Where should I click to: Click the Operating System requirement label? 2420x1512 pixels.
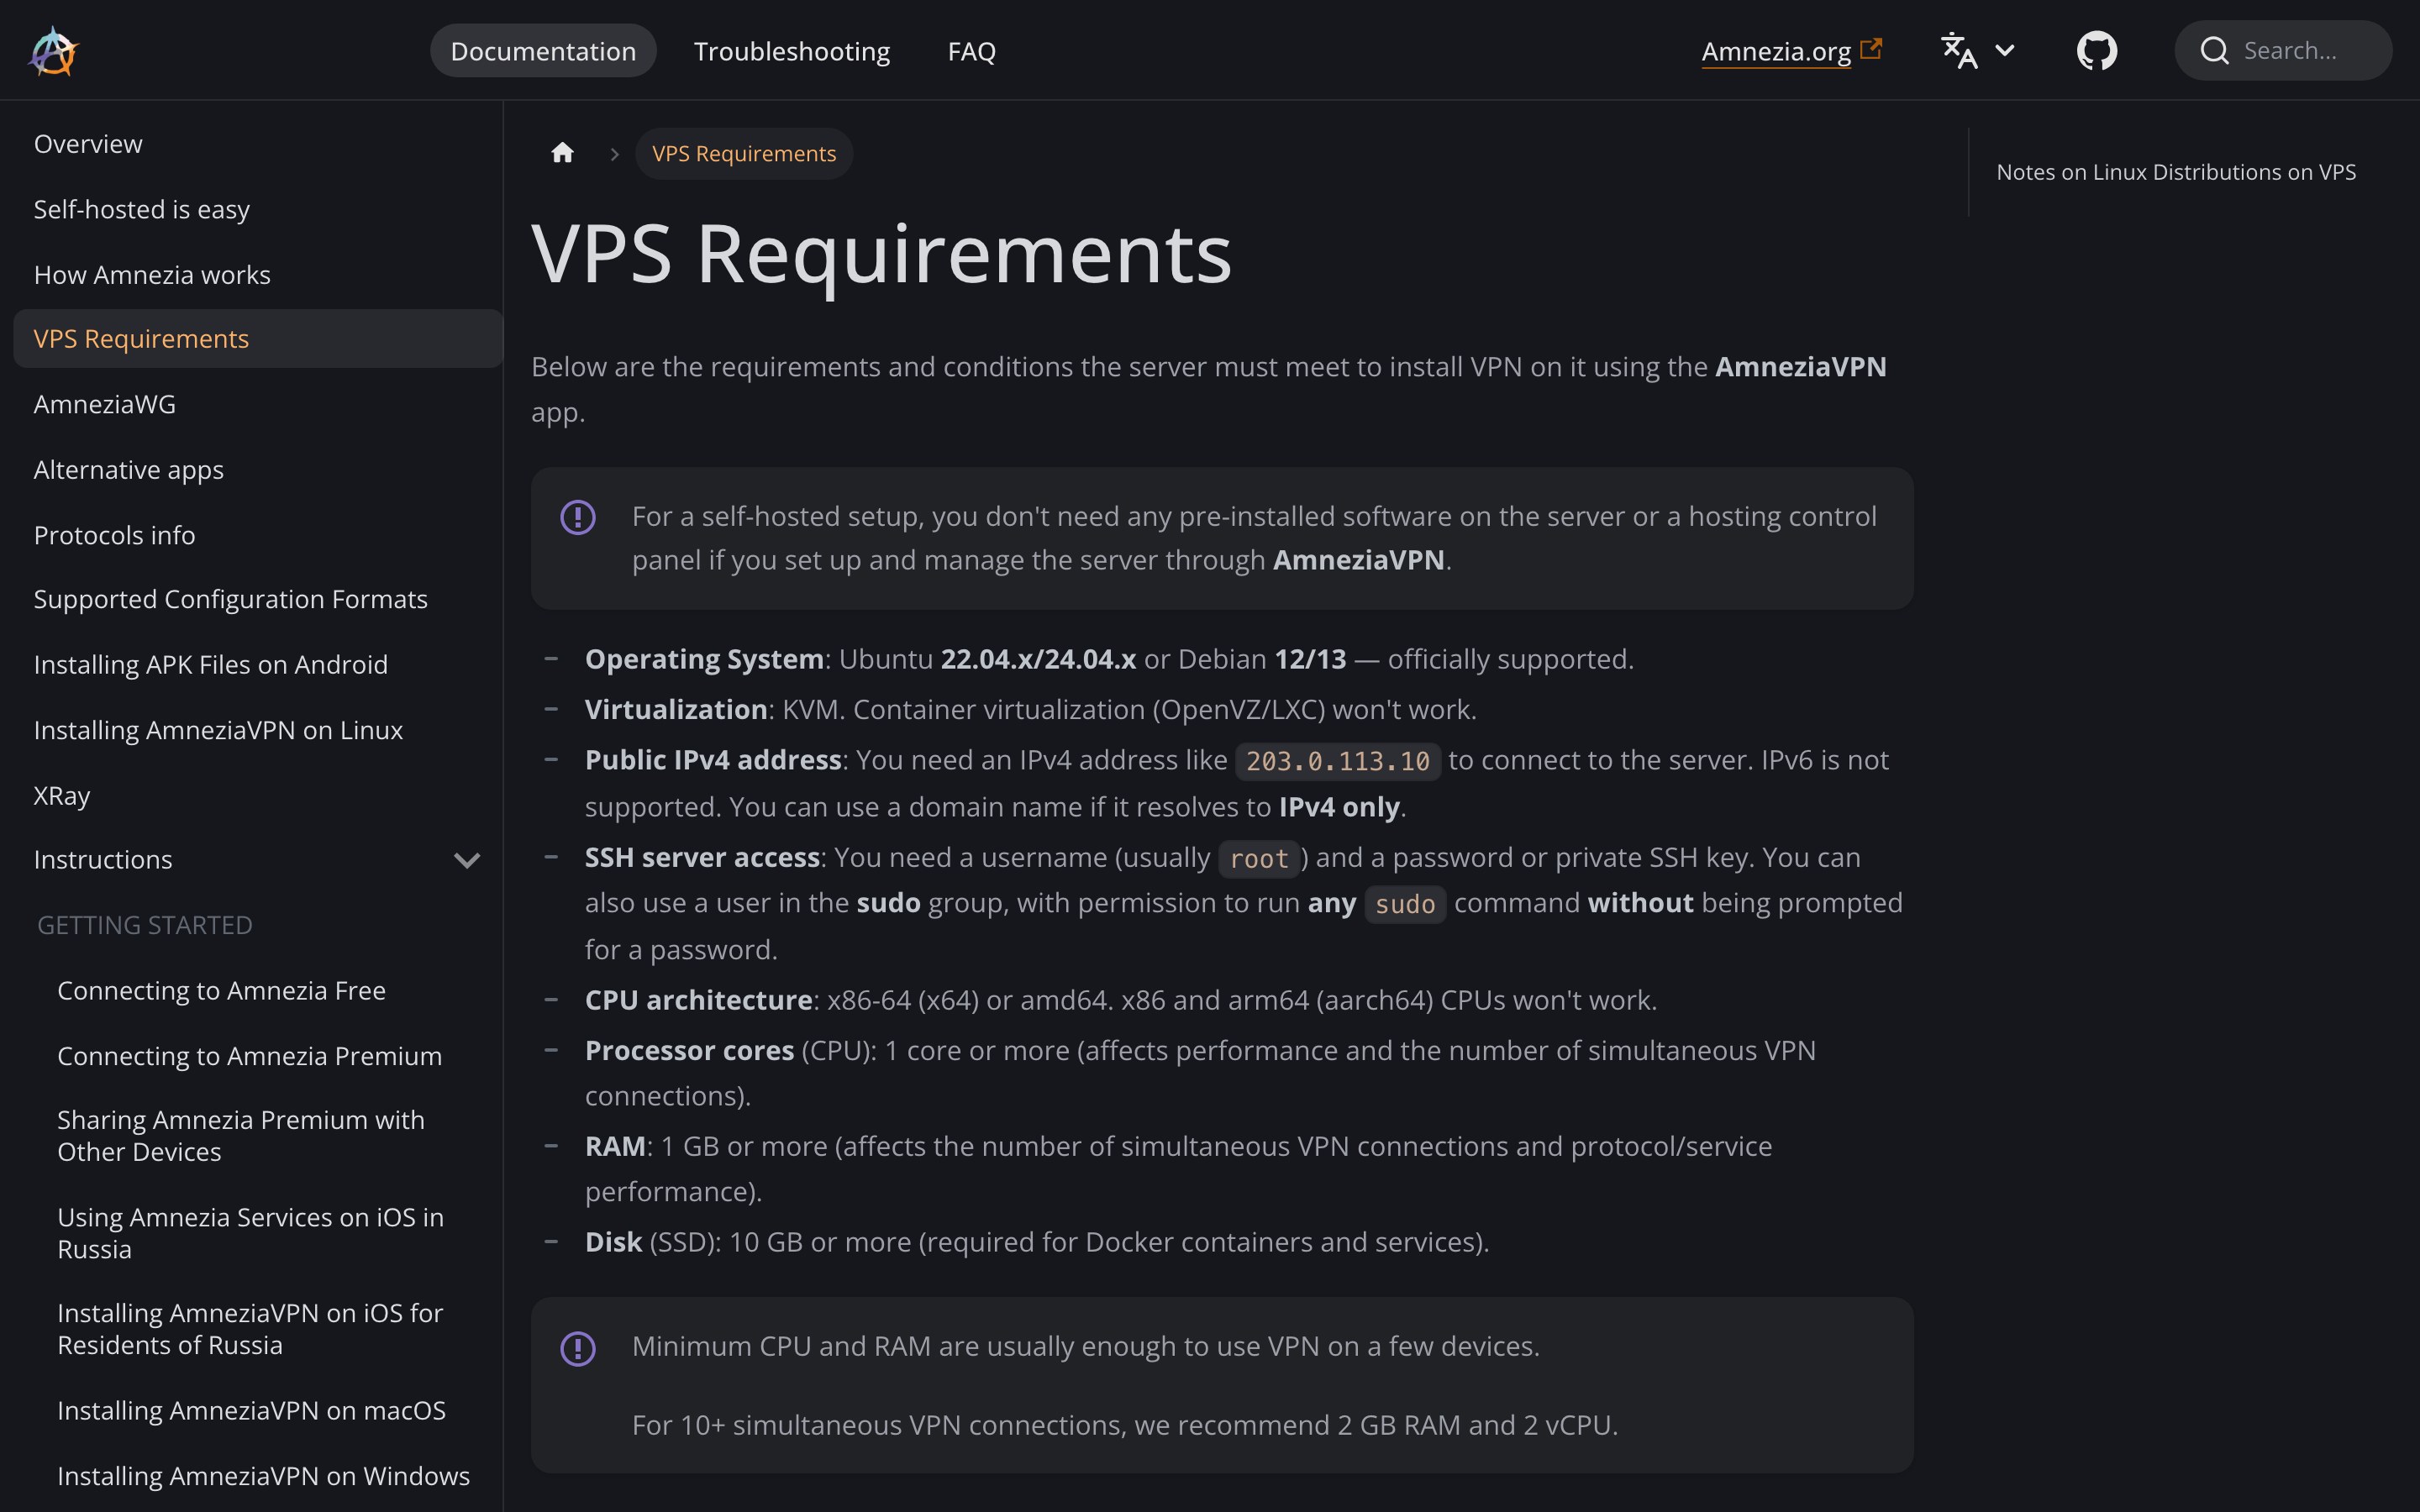coord(704,659)
